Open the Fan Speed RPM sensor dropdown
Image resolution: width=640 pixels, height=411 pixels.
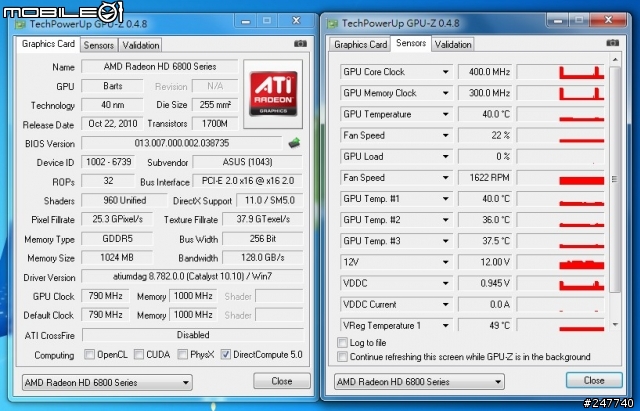click(446, 178)
